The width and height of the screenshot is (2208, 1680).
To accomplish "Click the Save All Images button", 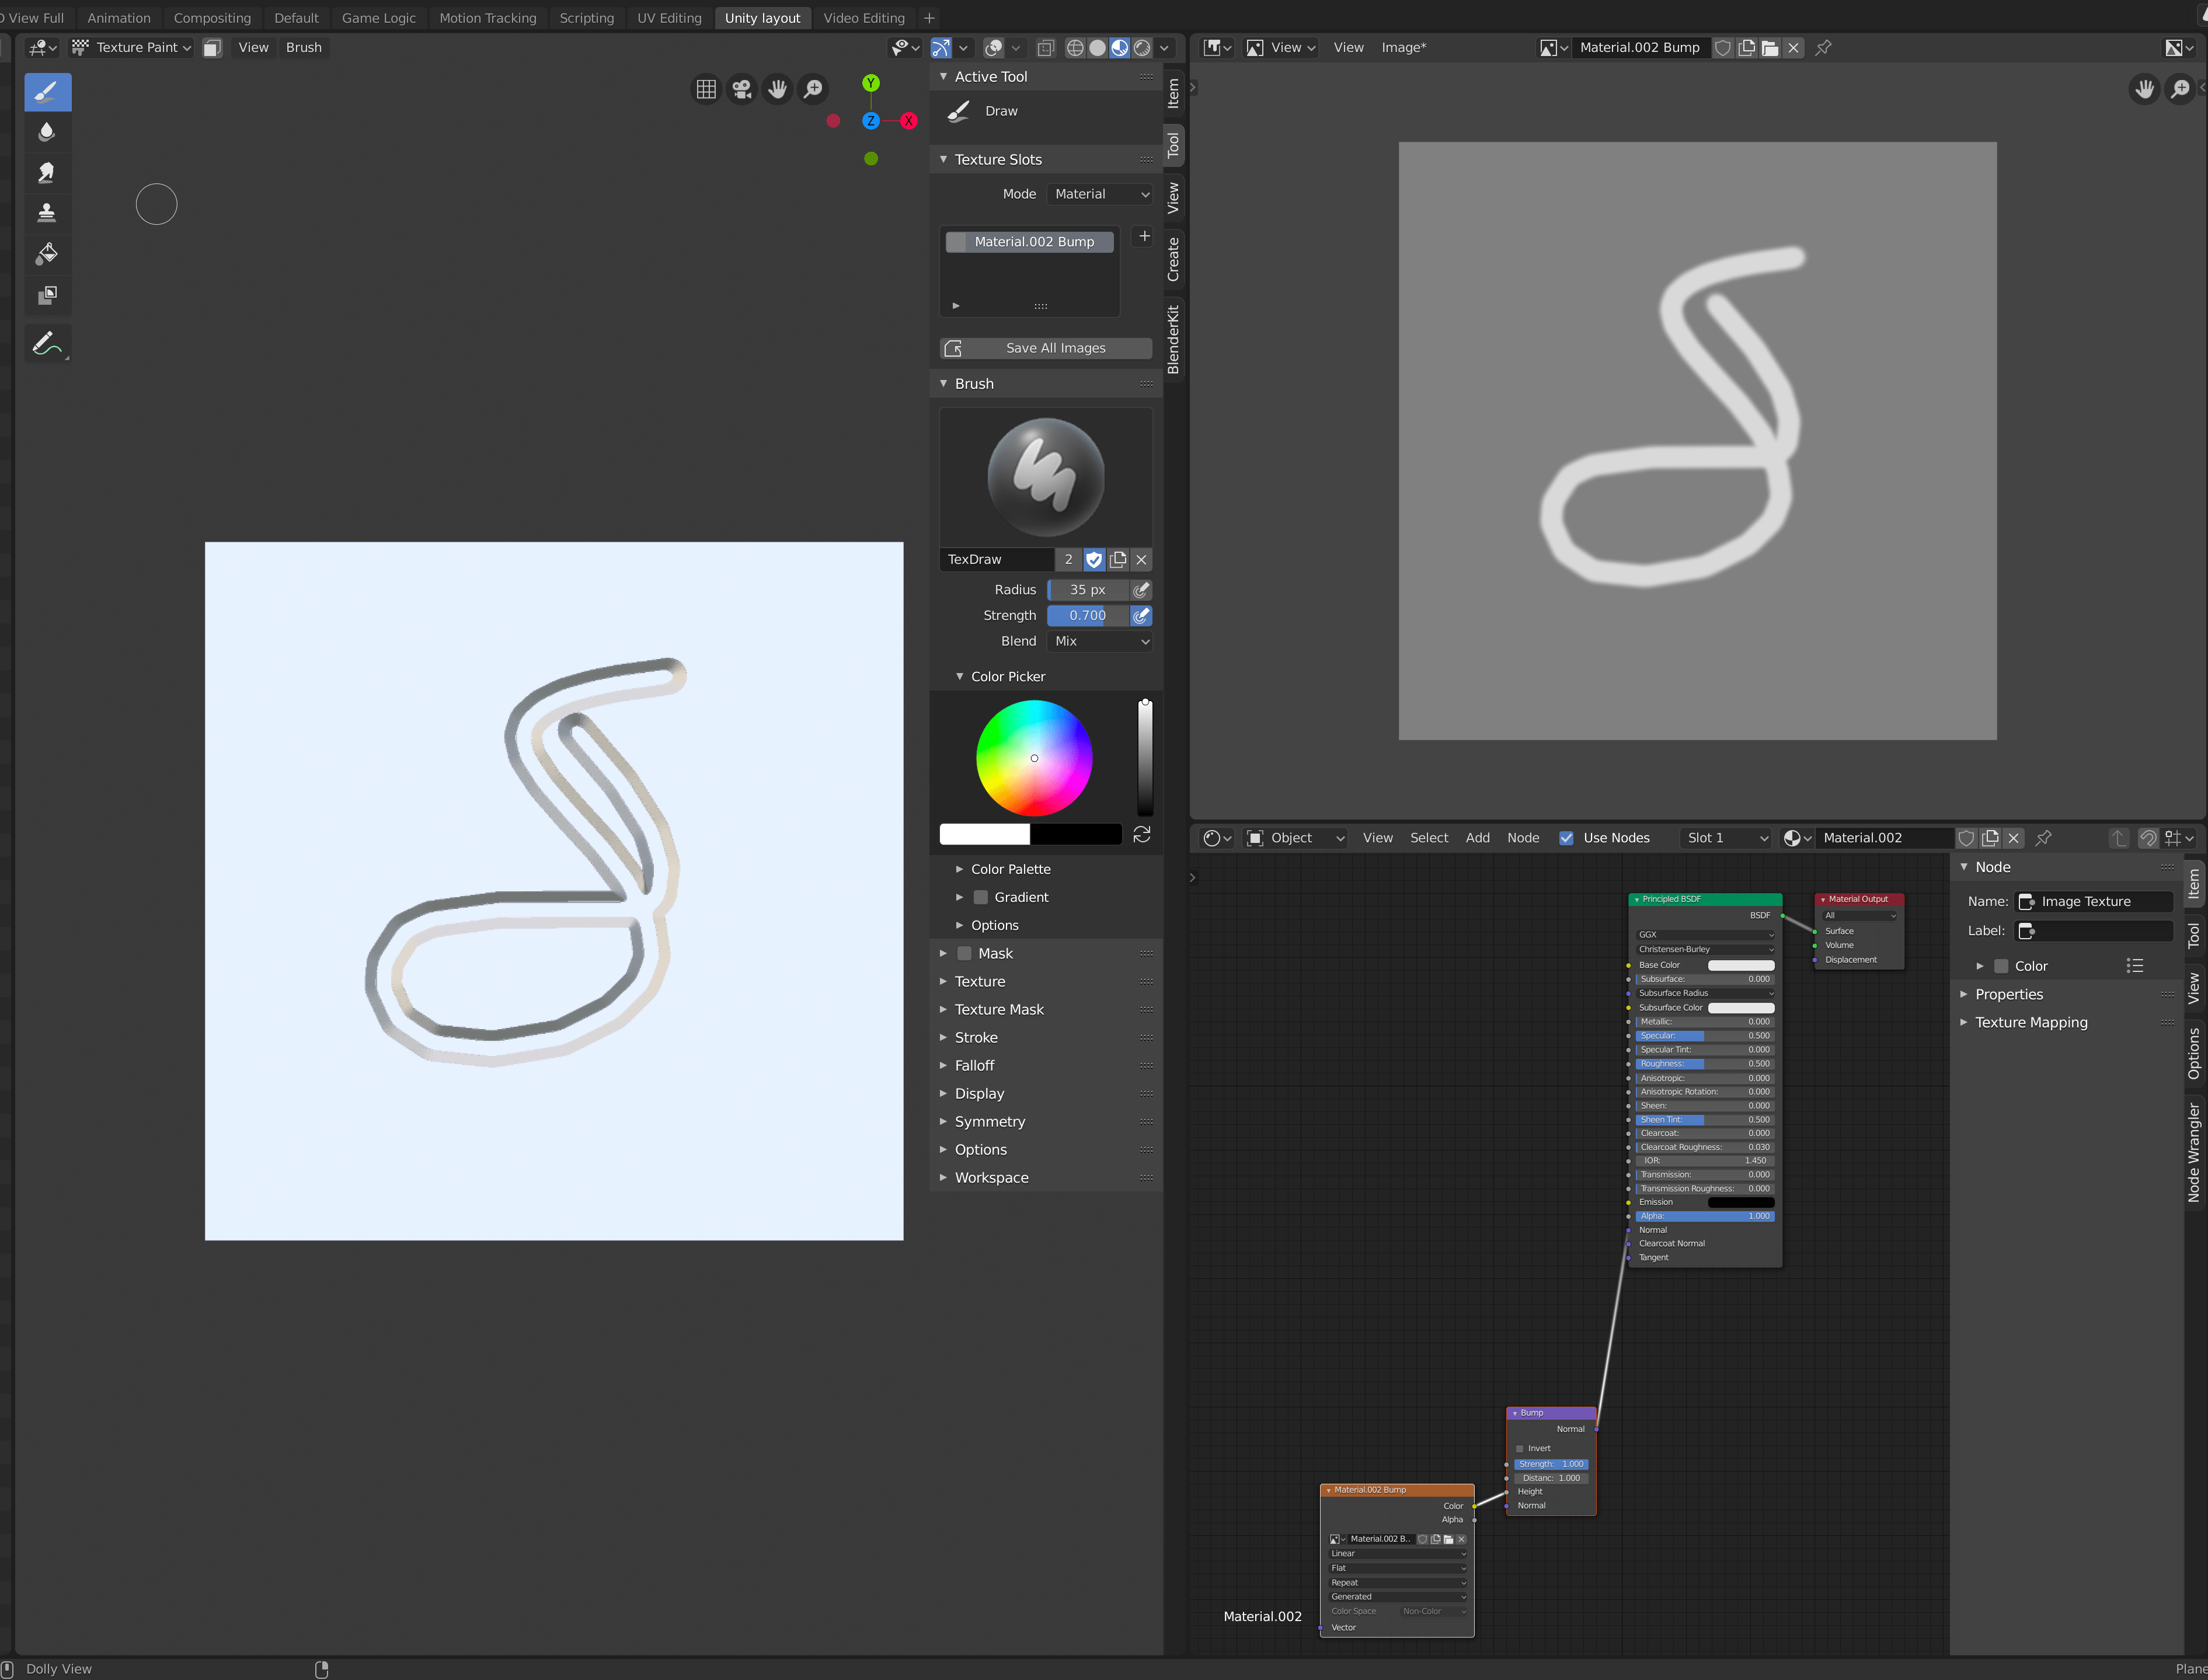I will tap(1046, 348).
